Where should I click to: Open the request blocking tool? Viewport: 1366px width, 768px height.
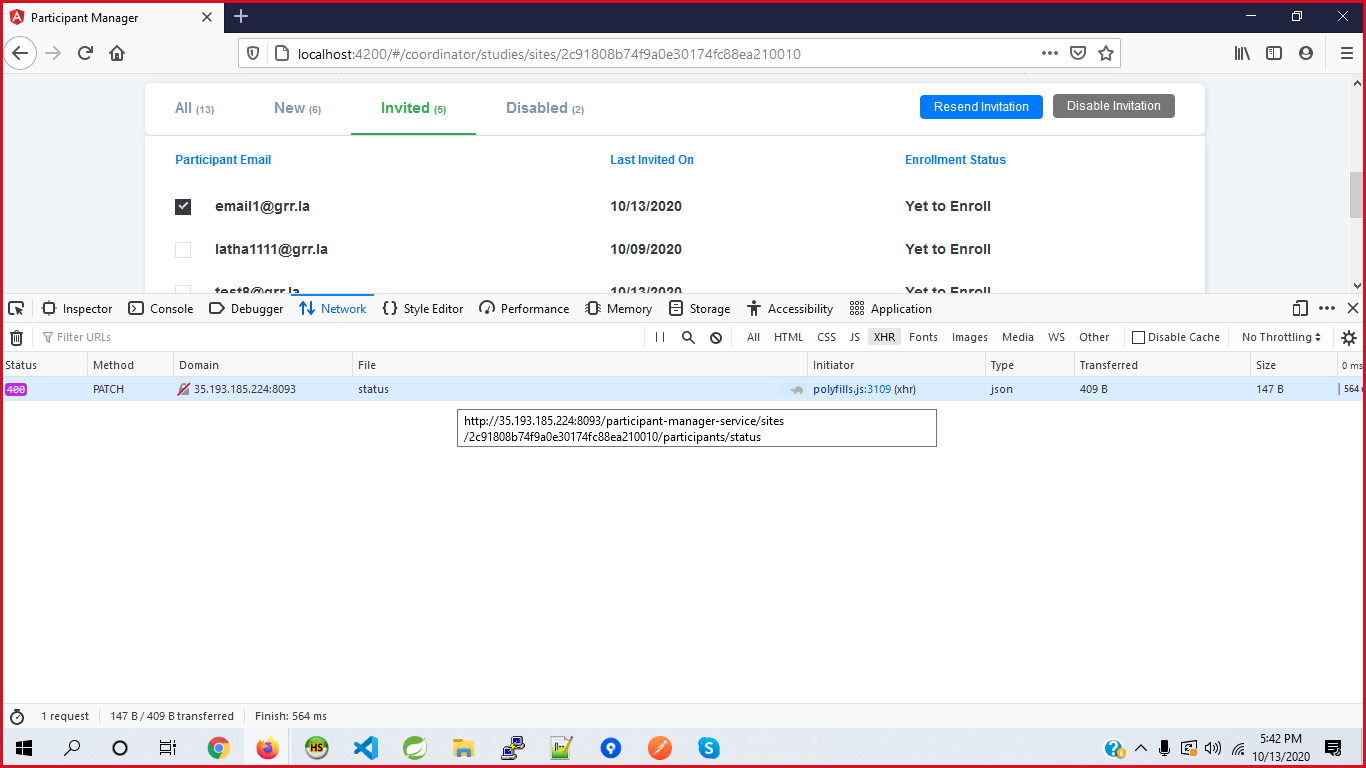(x=715, y=337)
